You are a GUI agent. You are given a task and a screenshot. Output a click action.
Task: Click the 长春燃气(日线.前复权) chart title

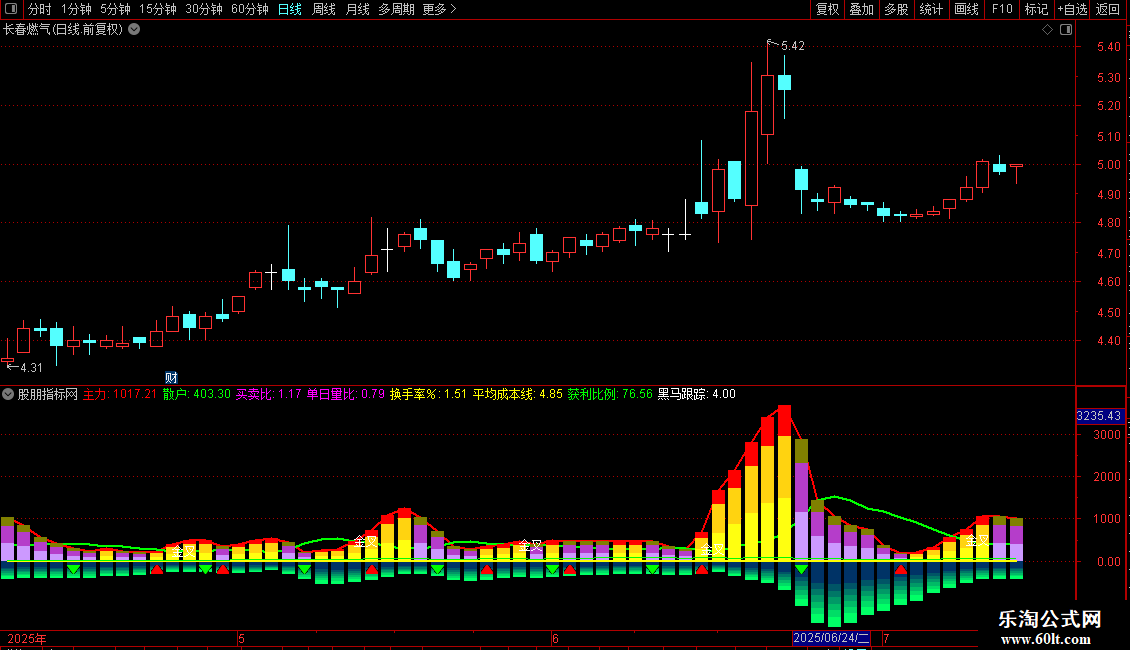click(63, 30)
